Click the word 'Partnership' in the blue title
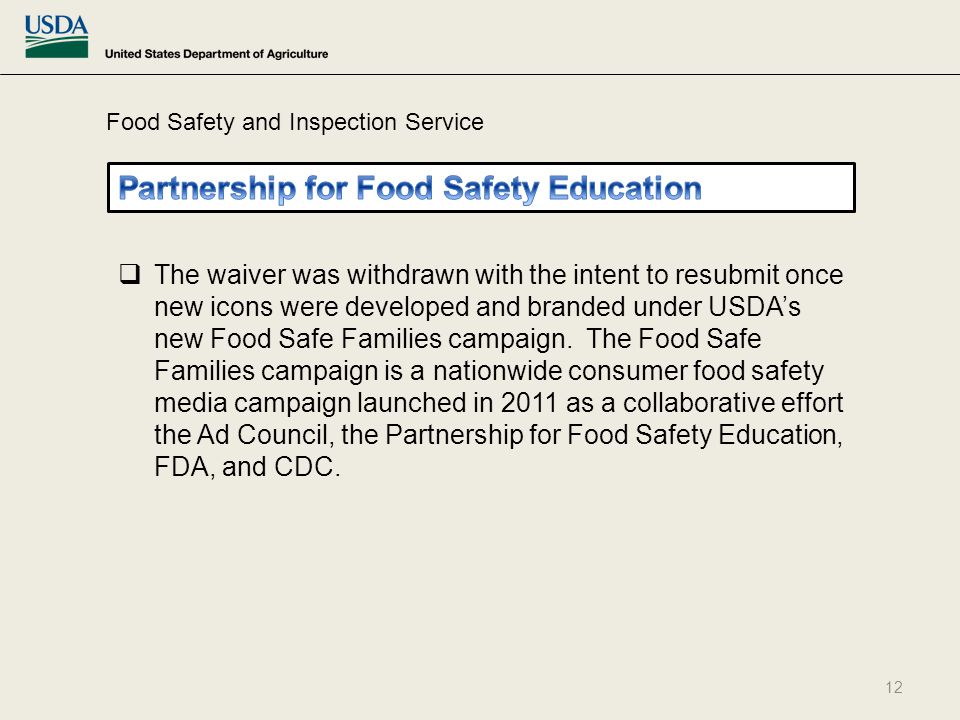960x720 pixels. coord(207,188)
